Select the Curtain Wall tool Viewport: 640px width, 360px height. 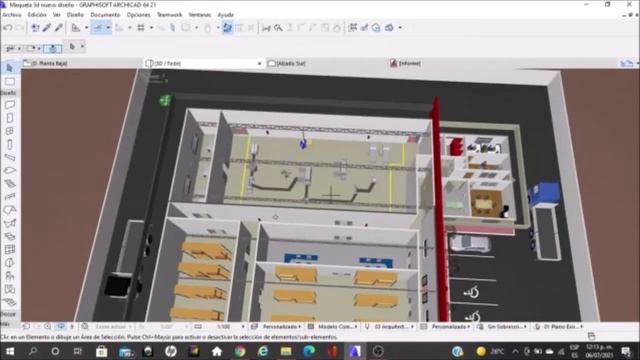[10, 249]
